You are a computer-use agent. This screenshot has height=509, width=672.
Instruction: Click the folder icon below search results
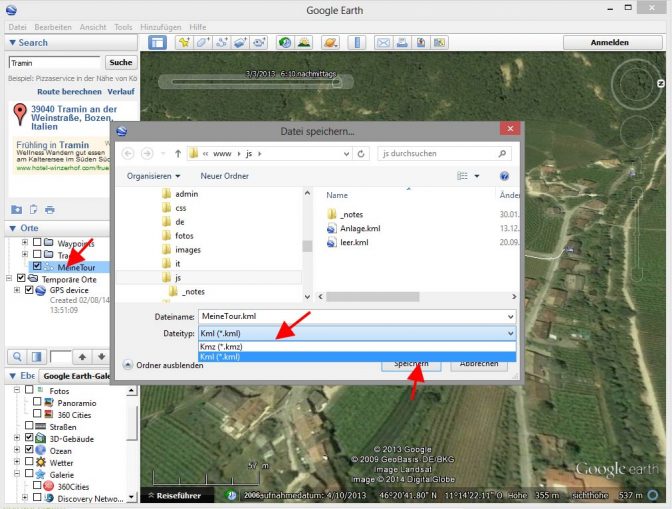click(17, 210)
